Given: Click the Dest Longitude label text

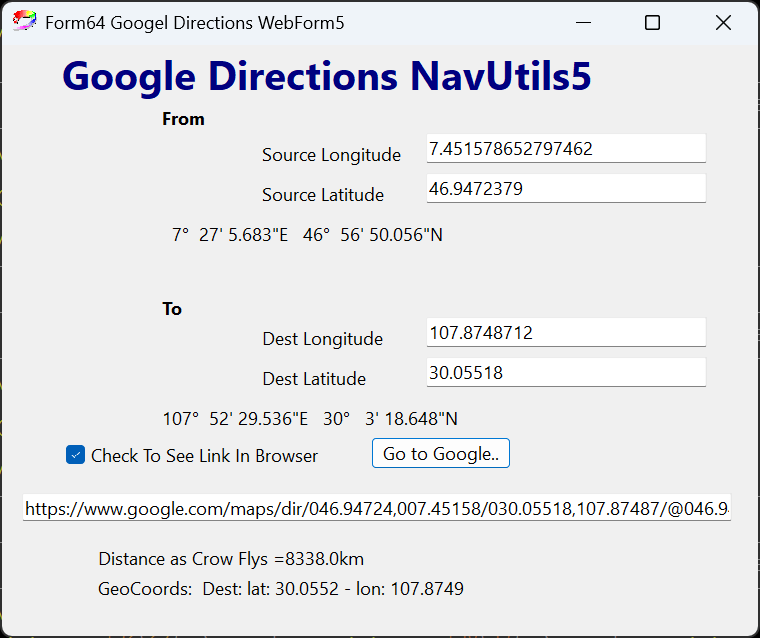Looking at the screenshot, I should (322, 339).
